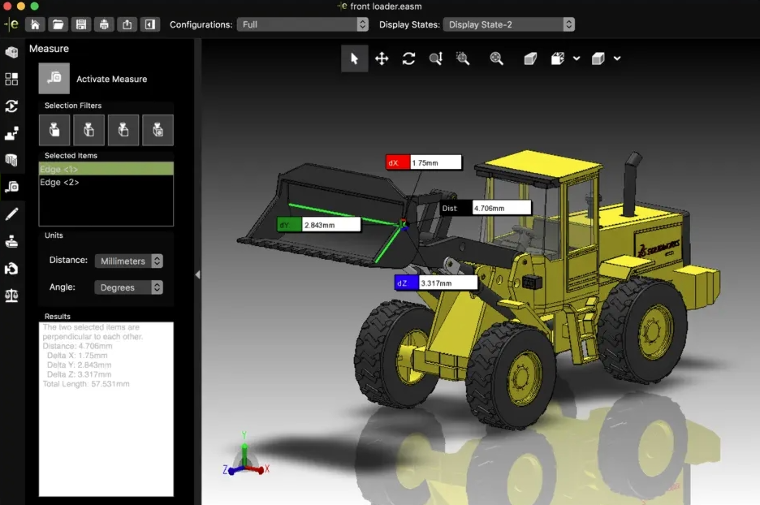Open the Configurations dropdown set to Full
This screenshot has height=505, width=760.
pos(303,24)
